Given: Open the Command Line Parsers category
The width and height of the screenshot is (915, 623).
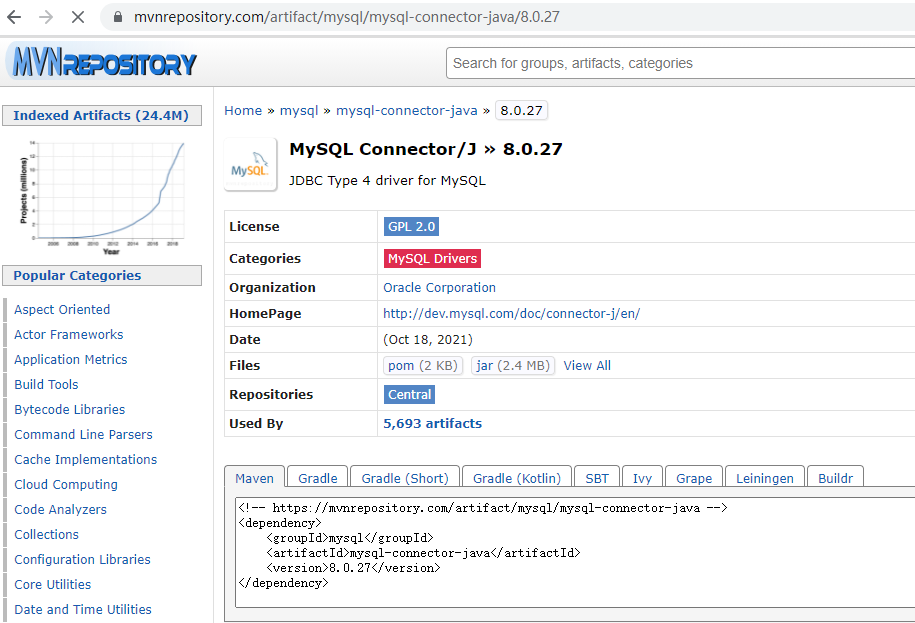Looking at the screenshot, I should coord(83,435).
